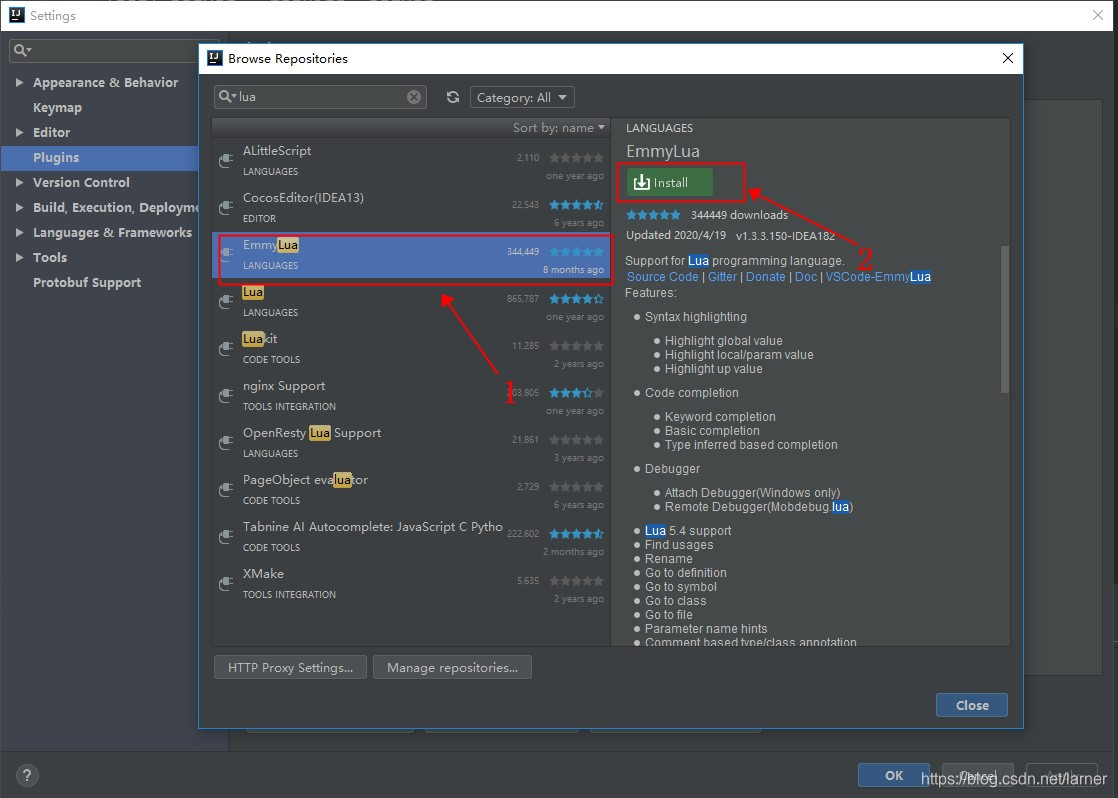The height and width of the screenshot is (798, 1118).
Task: Select PageObject evaluator plugin name
Action: [x=305, y=480]
